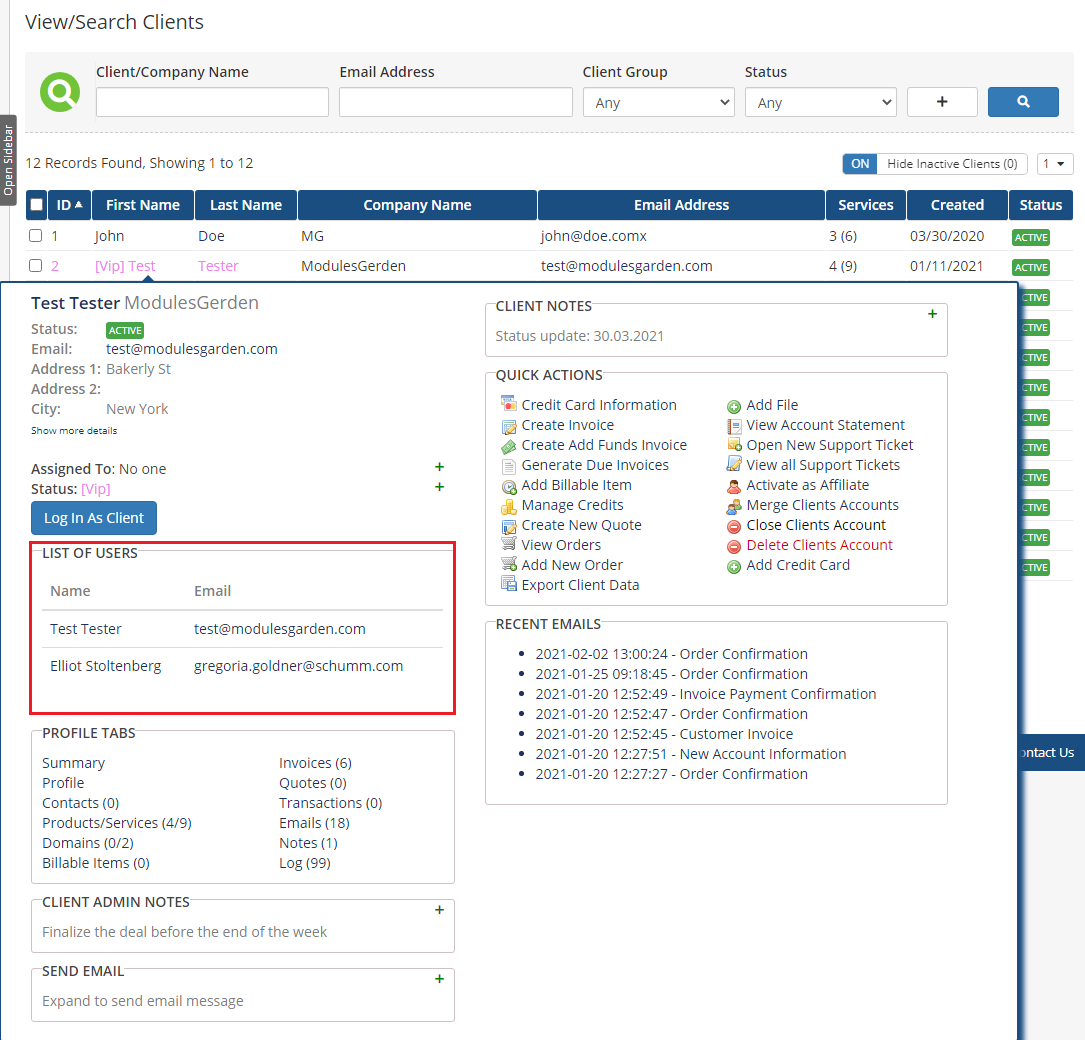Click the Add File plus icon
1085x1040 pixels.
(x=733, y=406)
